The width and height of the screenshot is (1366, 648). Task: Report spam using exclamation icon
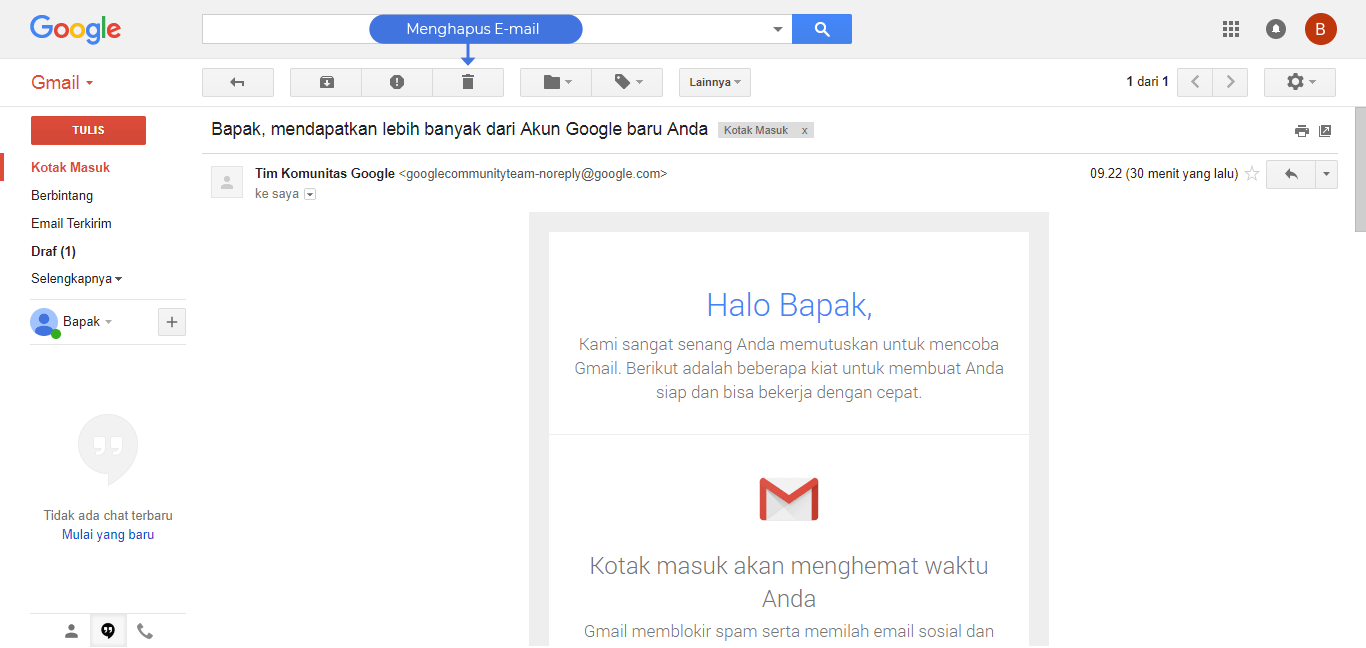[397, 82]
